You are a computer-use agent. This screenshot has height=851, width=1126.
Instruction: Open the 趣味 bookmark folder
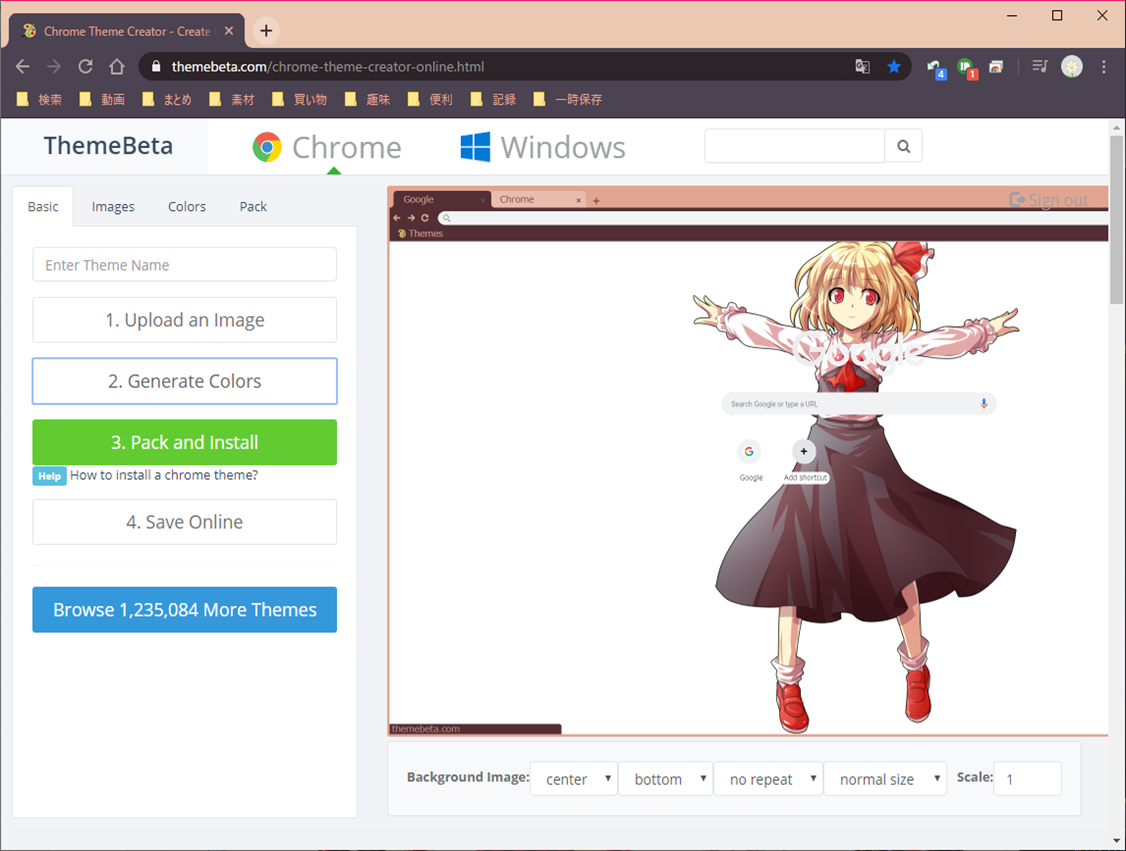click(368, 100)
